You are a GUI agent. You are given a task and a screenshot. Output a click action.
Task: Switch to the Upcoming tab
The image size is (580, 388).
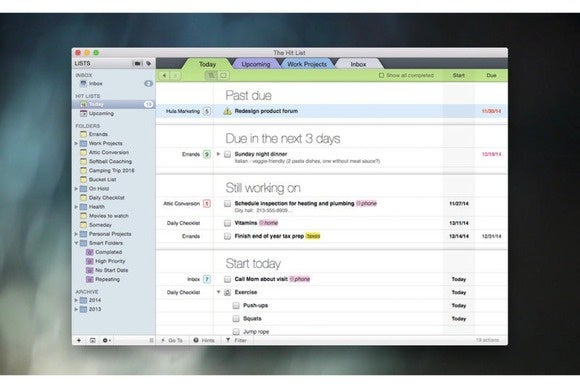(x=256, y=64)
